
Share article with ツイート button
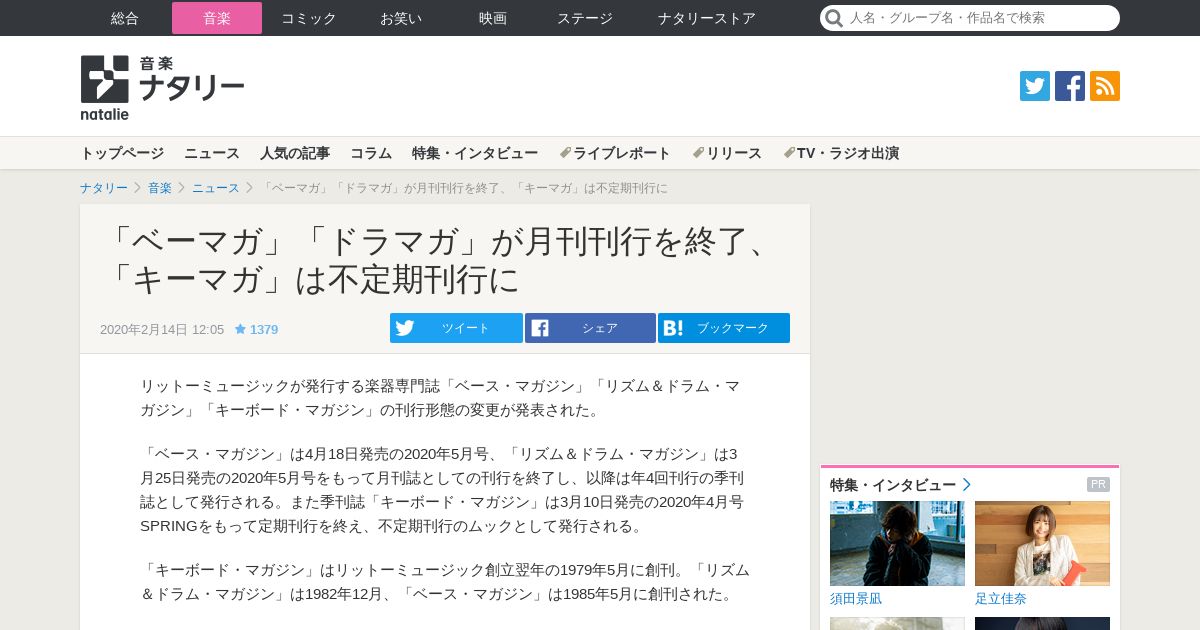pos(456,328)
